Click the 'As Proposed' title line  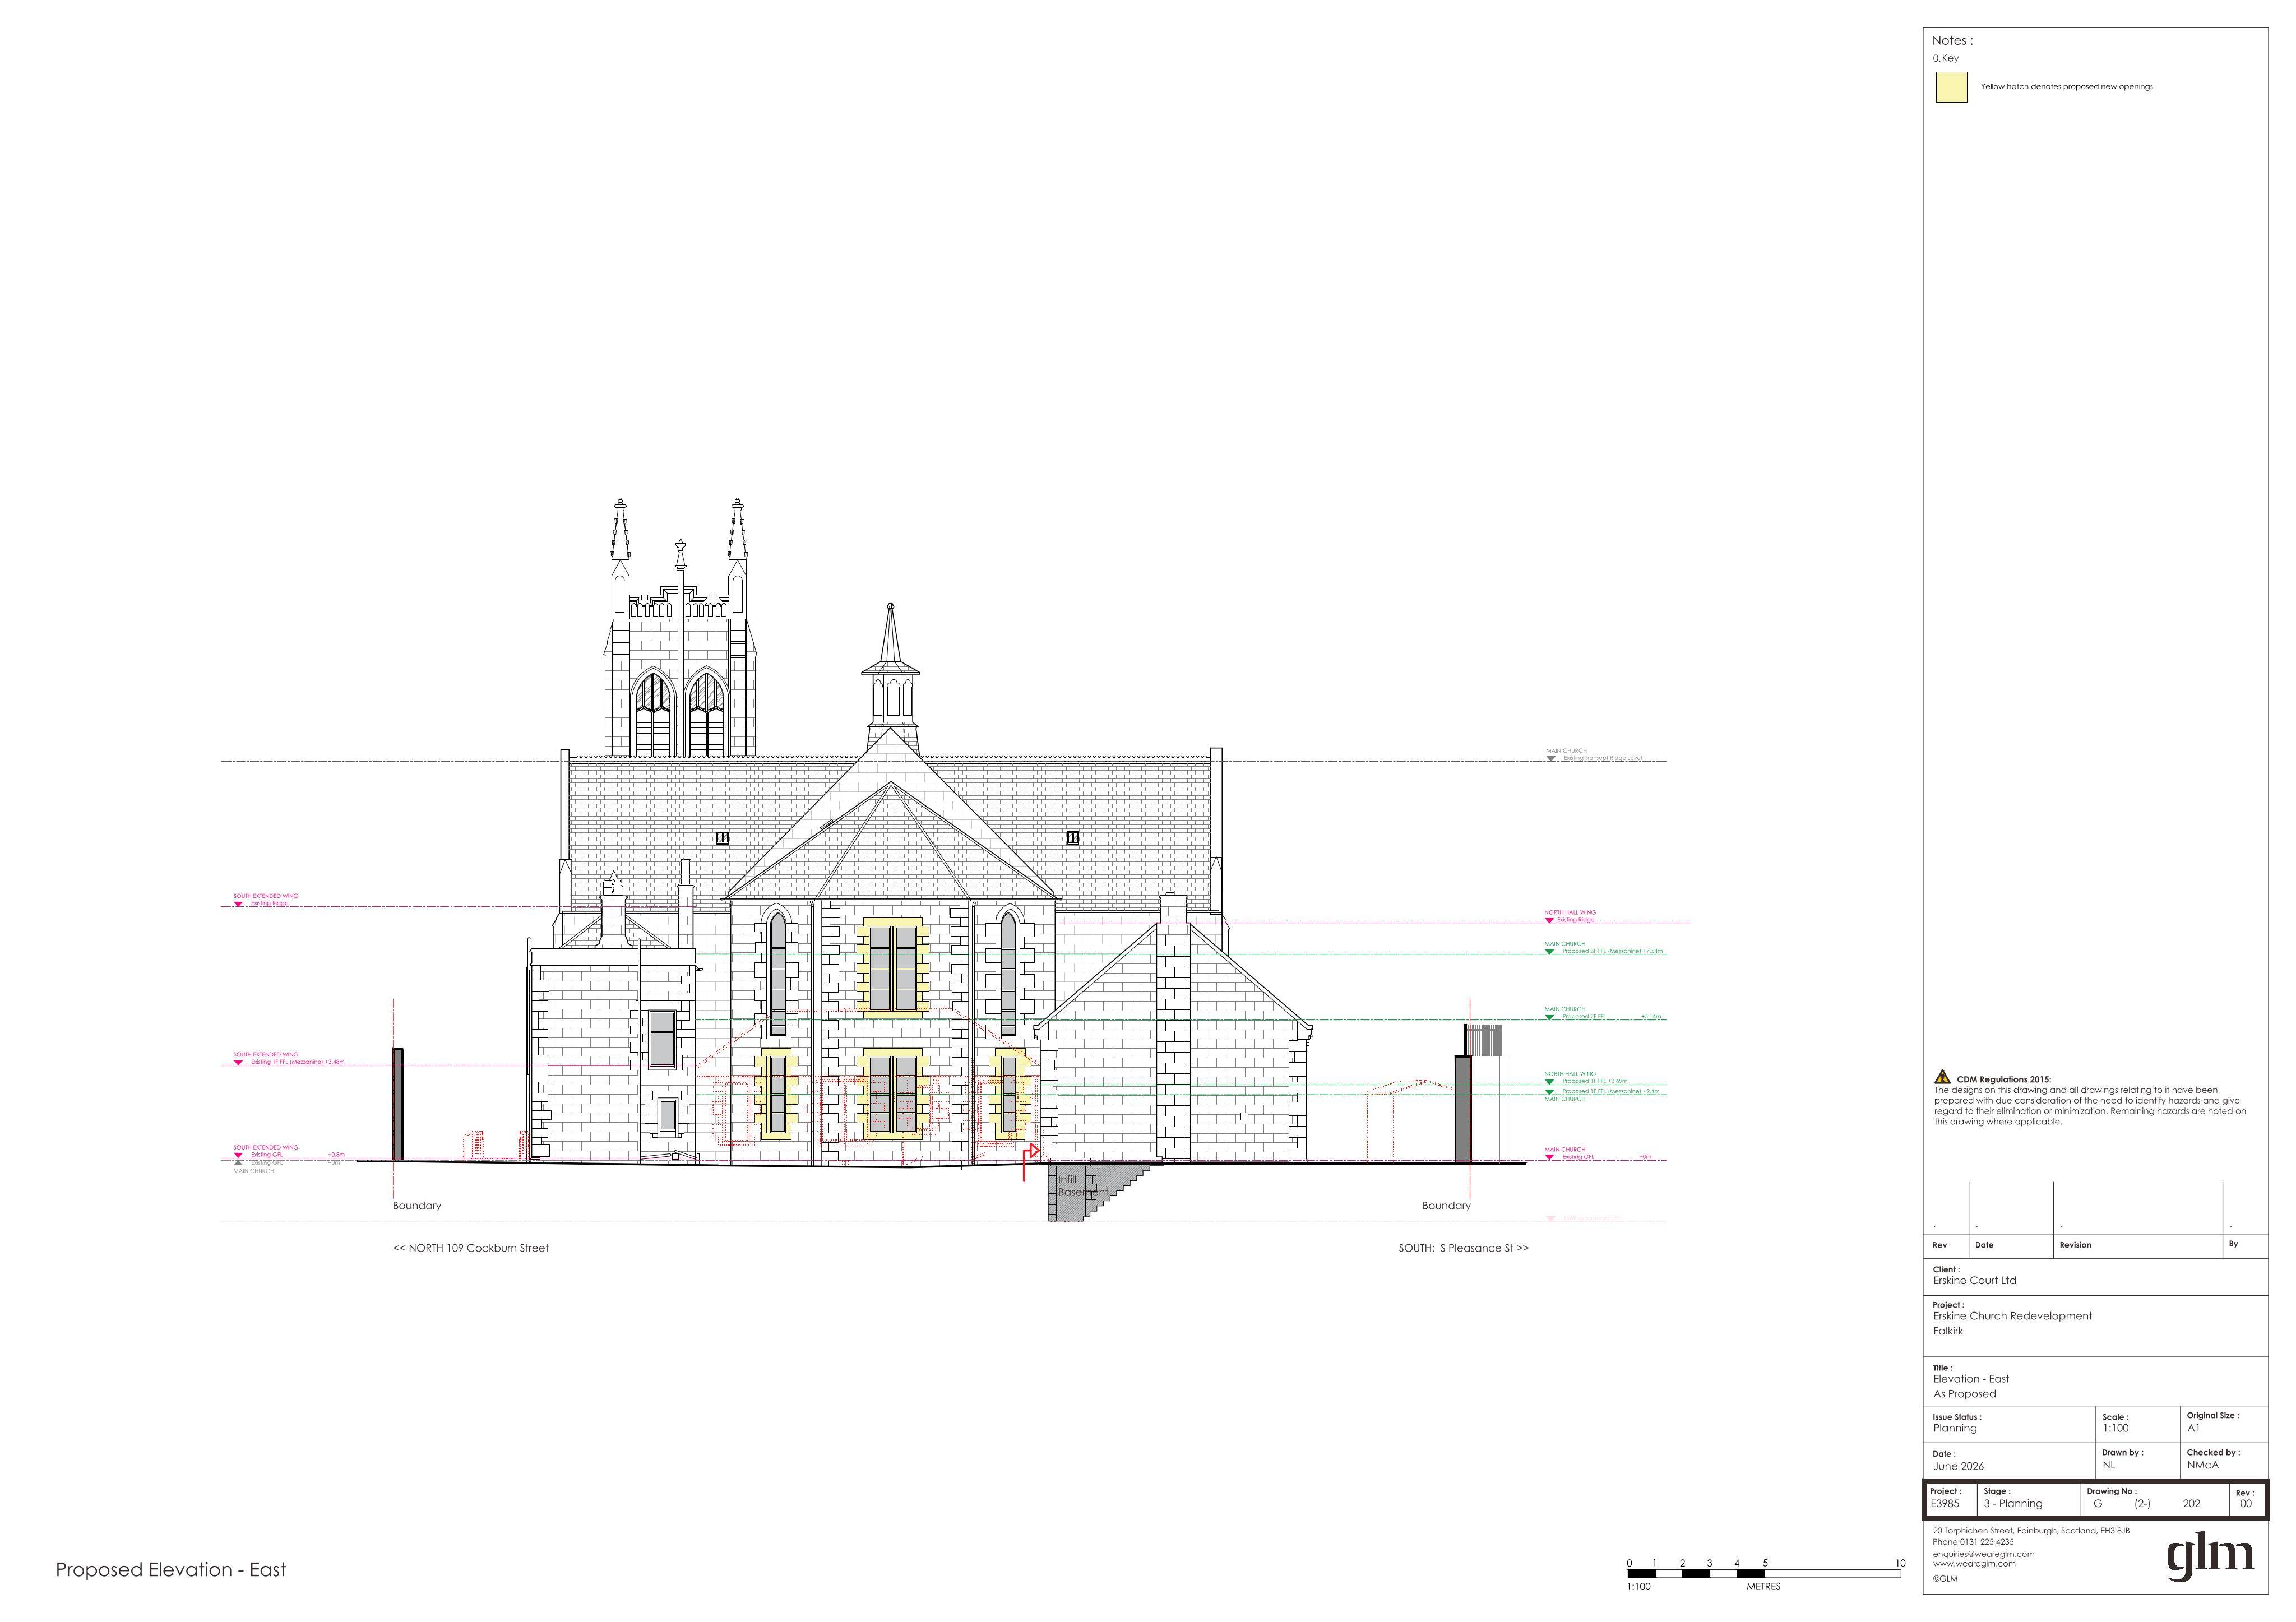[1964, 1394]
